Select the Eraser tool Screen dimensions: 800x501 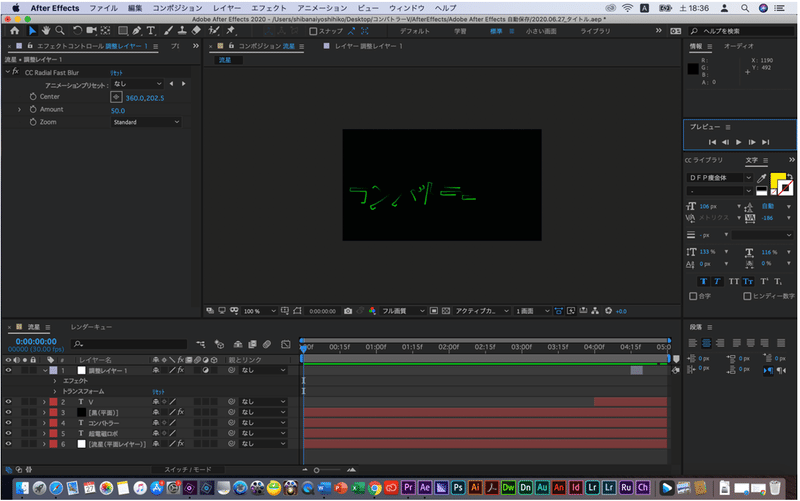pyautogui.click(x=196, y=31)
